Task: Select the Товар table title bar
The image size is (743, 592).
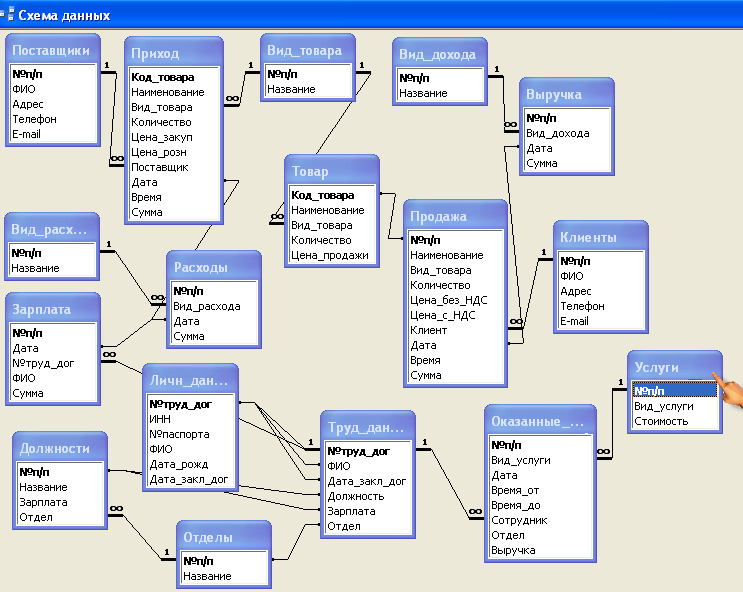Action: click(x=332, y=171)
